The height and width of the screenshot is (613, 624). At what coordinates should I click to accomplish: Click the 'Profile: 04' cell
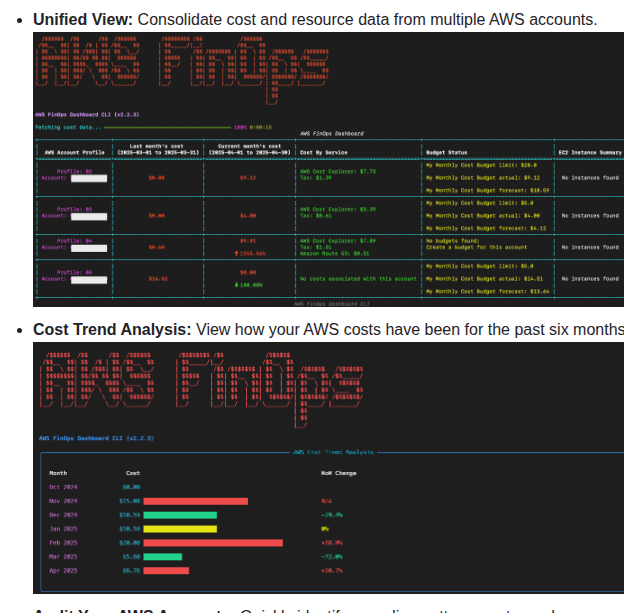click(x=74, y=241)
